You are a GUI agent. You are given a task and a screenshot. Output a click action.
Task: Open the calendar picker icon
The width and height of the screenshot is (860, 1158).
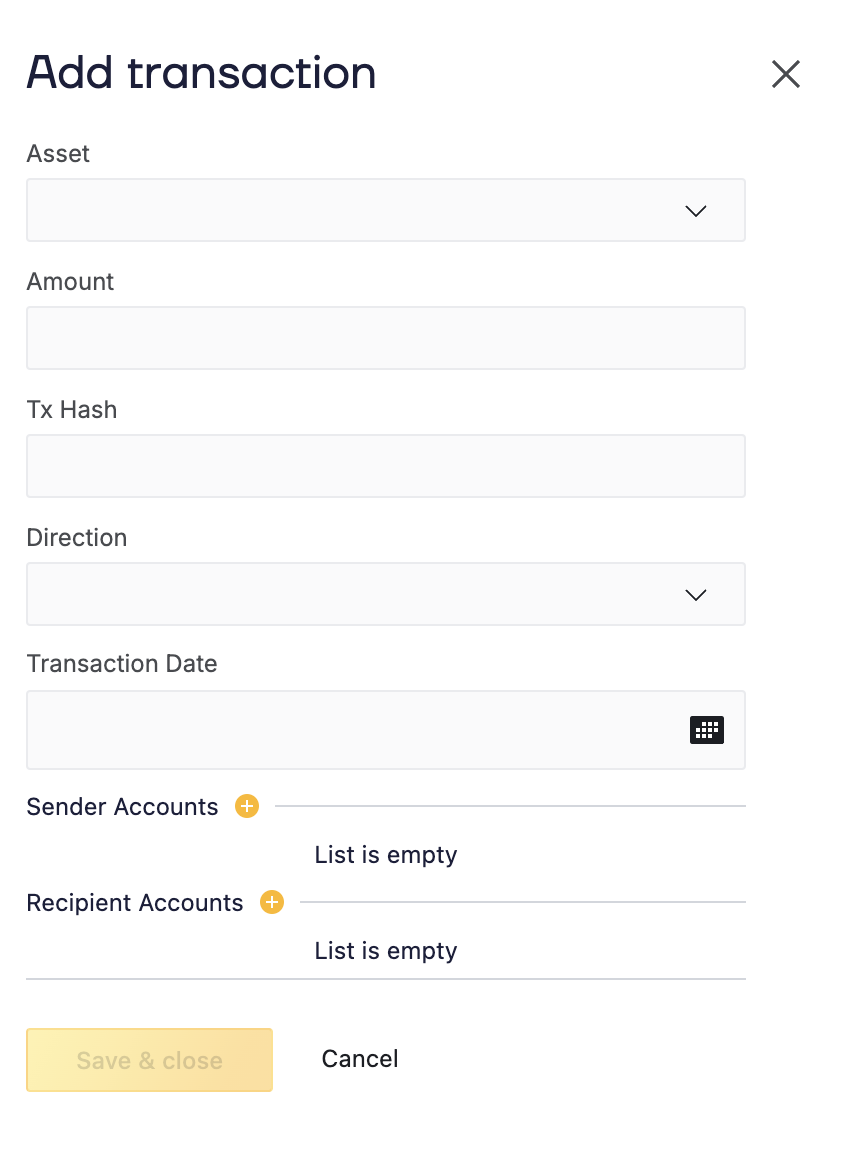707,730
